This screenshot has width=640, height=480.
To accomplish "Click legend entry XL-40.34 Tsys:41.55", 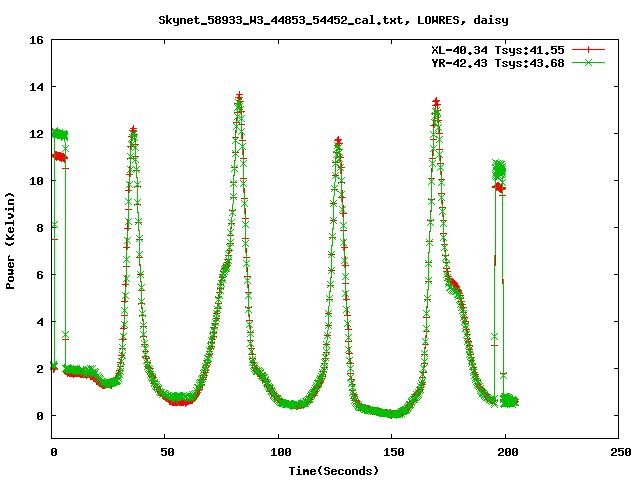I will coord(498,50).
